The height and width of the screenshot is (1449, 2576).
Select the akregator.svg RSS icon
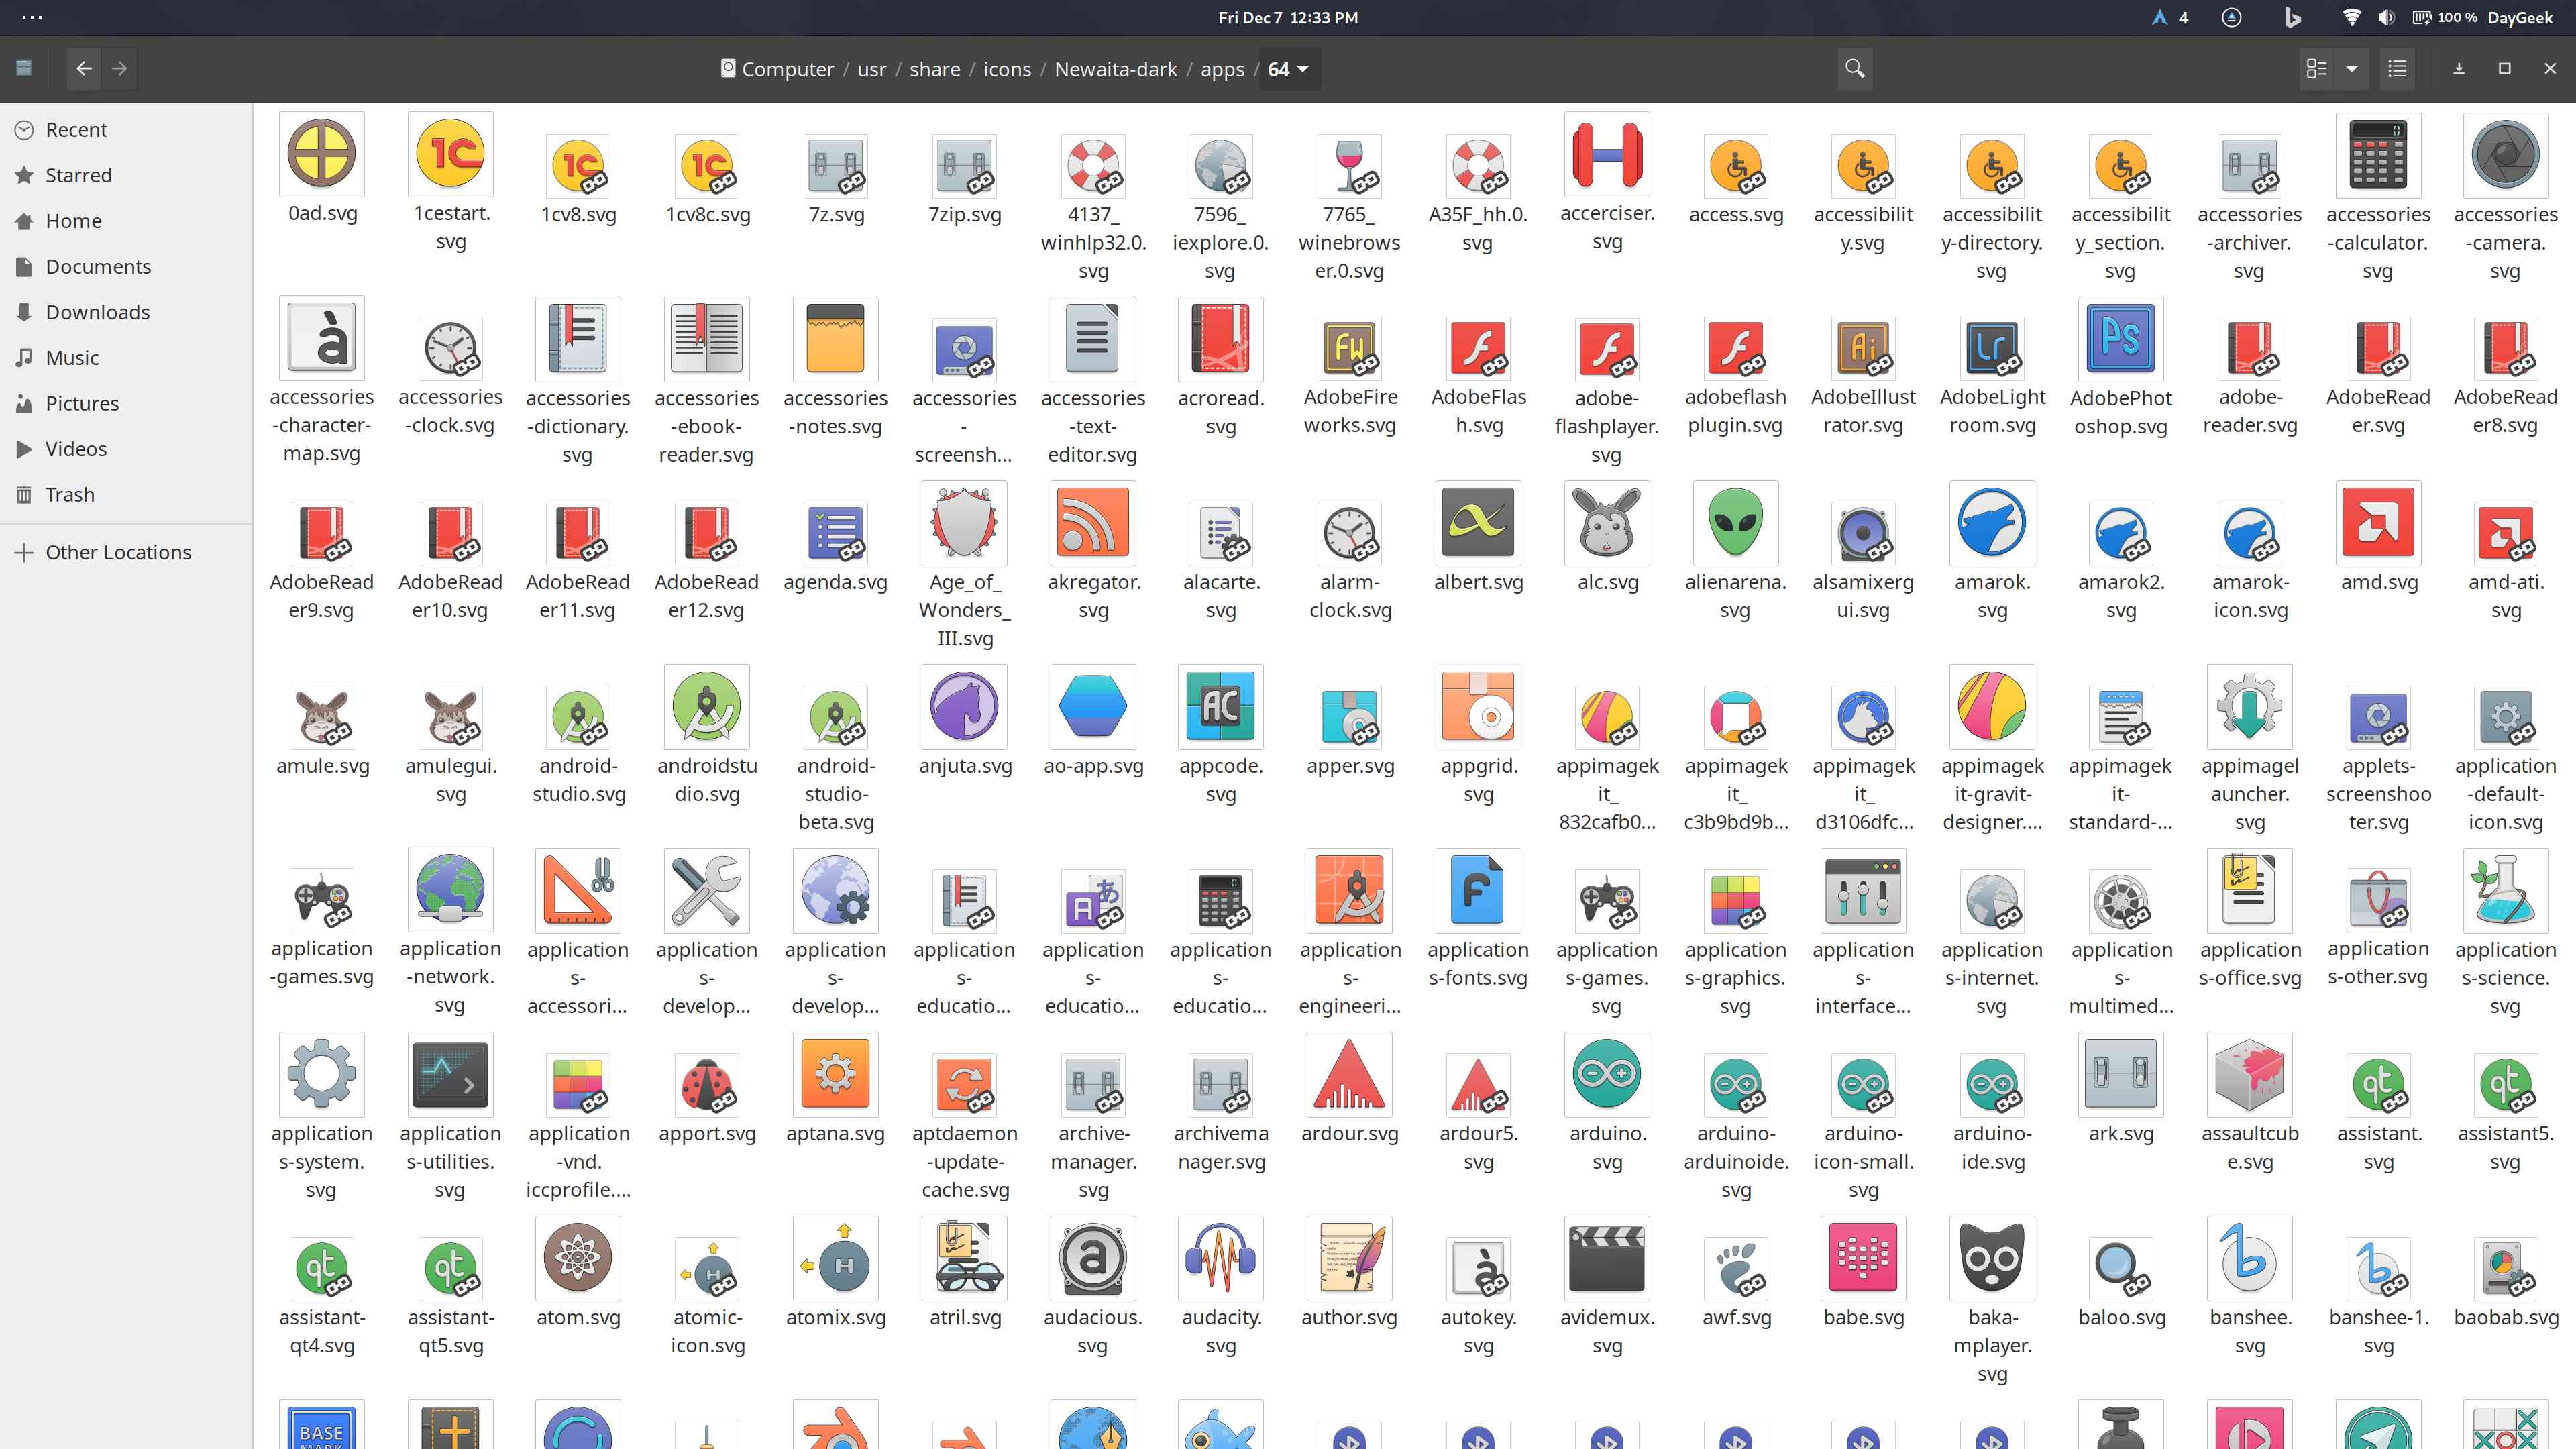tap(1093, 522)
